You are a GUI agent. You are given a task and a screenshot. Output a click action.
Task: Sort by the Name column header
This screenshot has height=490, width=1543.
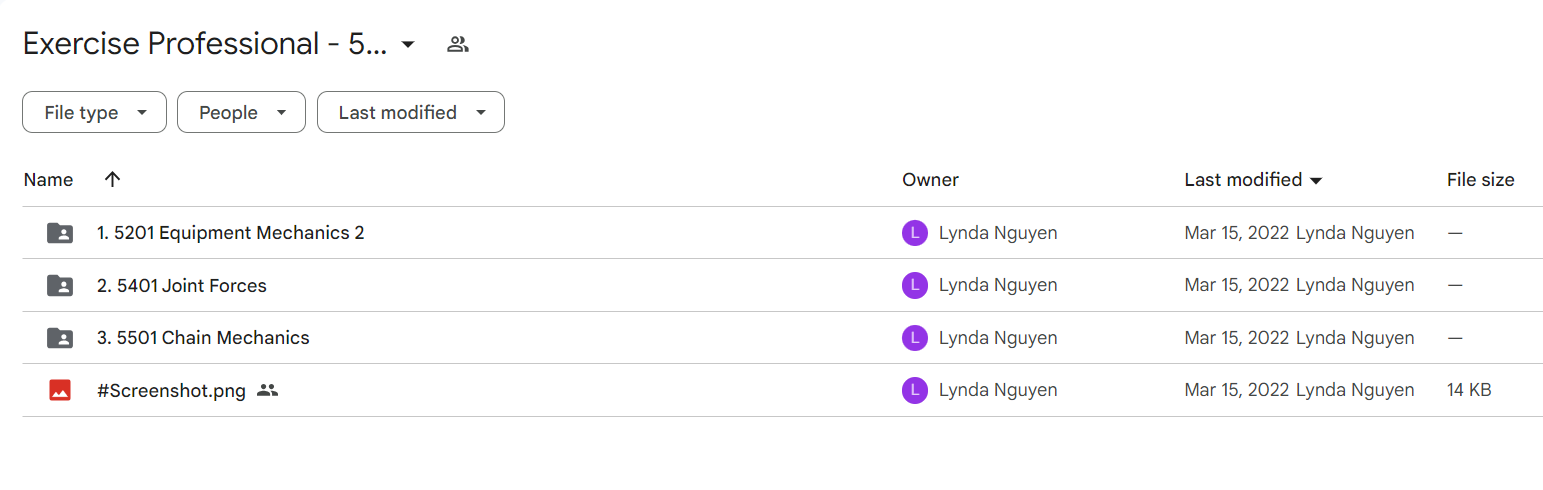(48, 180)
